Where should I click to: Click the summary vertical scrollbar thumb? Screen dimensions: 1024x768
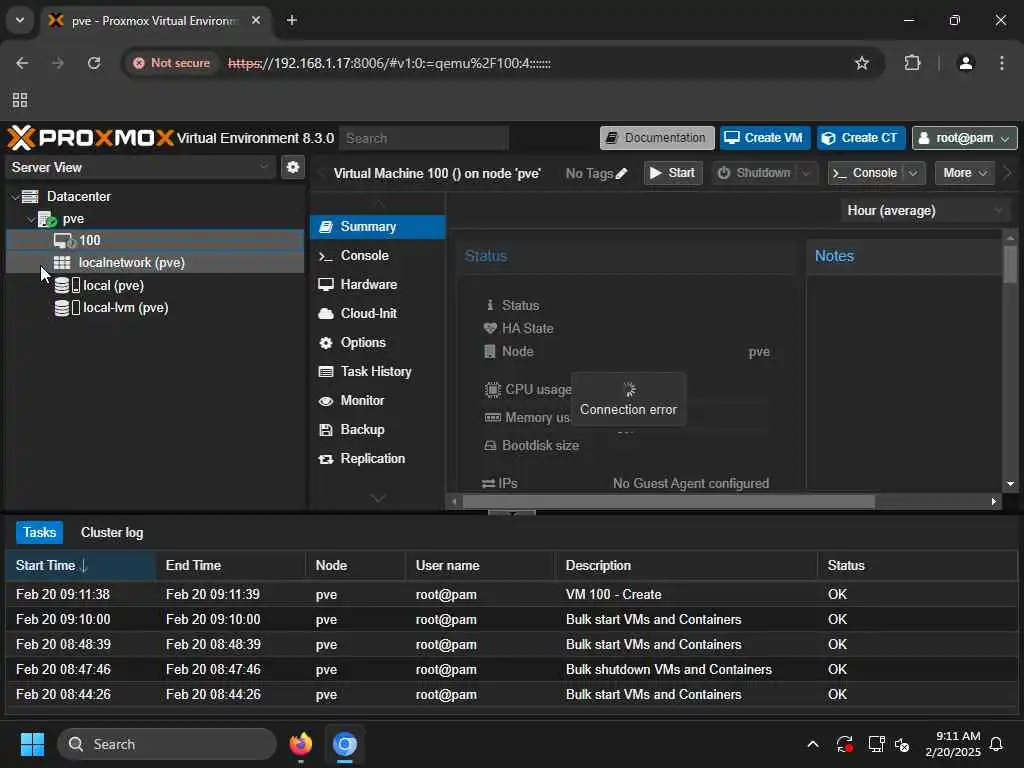[1010, 264]
